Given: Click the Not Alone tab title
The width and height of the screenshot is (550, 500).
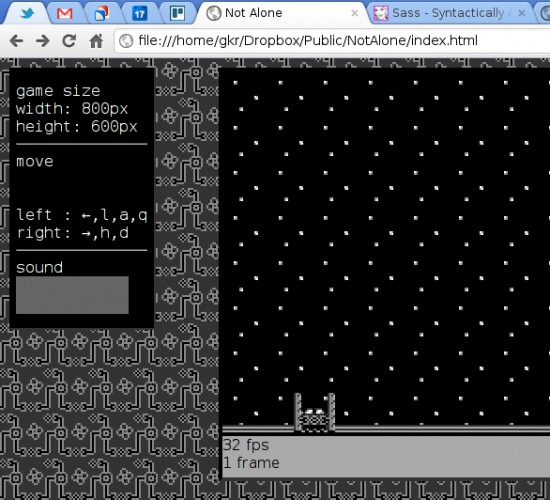Looking at the screenshot, I should click(x=253, y=13).
